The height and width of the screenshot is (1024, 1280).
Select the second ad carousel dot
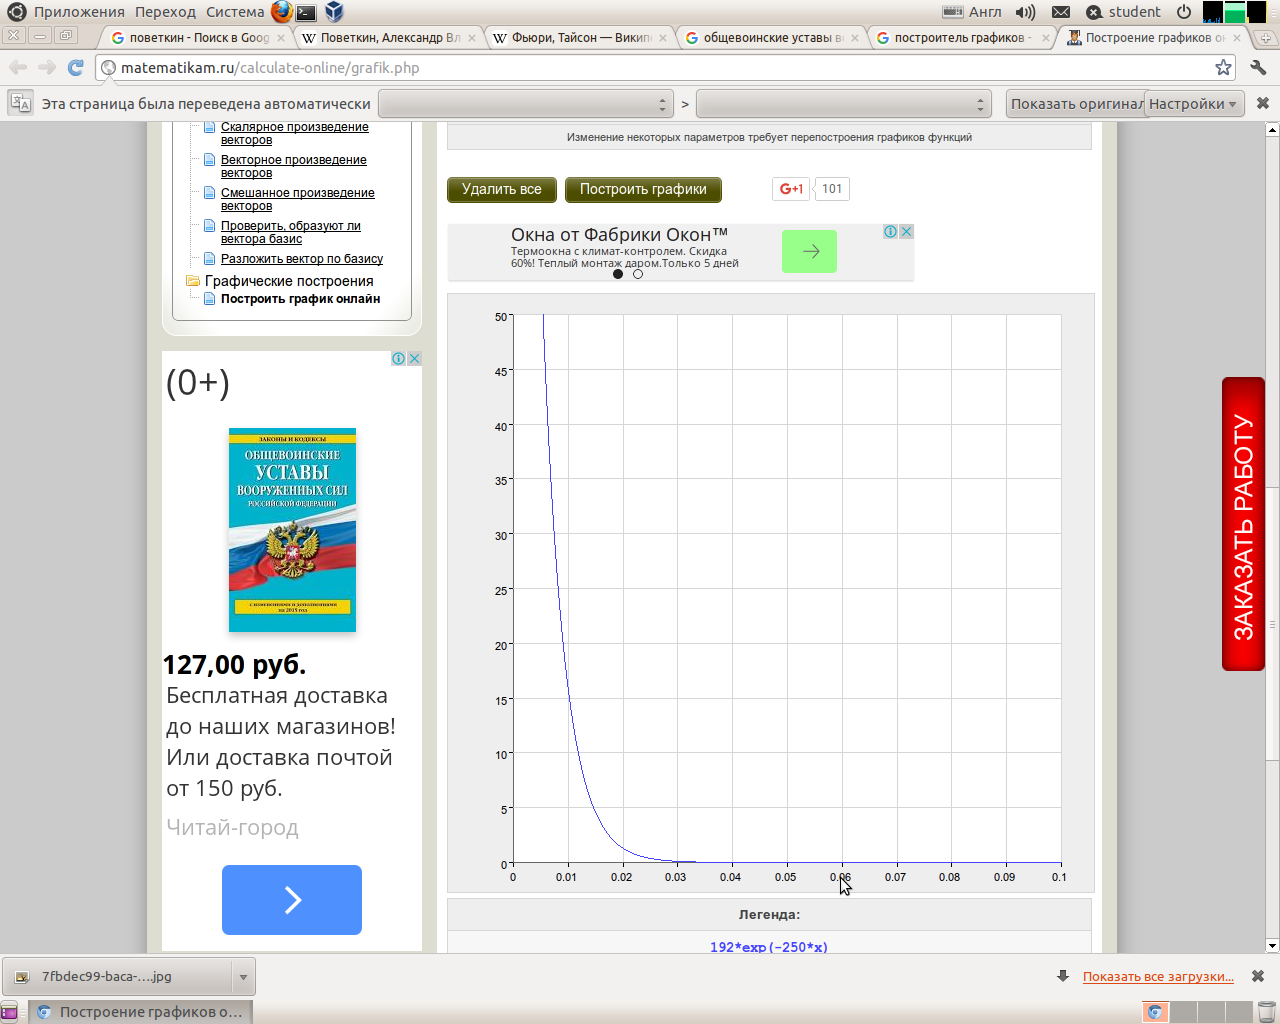pyautogui.click(x=638, y=274)
